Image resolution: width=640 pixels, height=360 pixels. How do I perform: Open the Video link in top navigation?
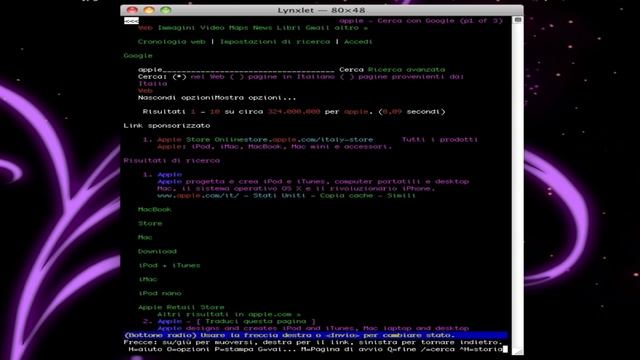pyautogui.click(x=212, y=28)
